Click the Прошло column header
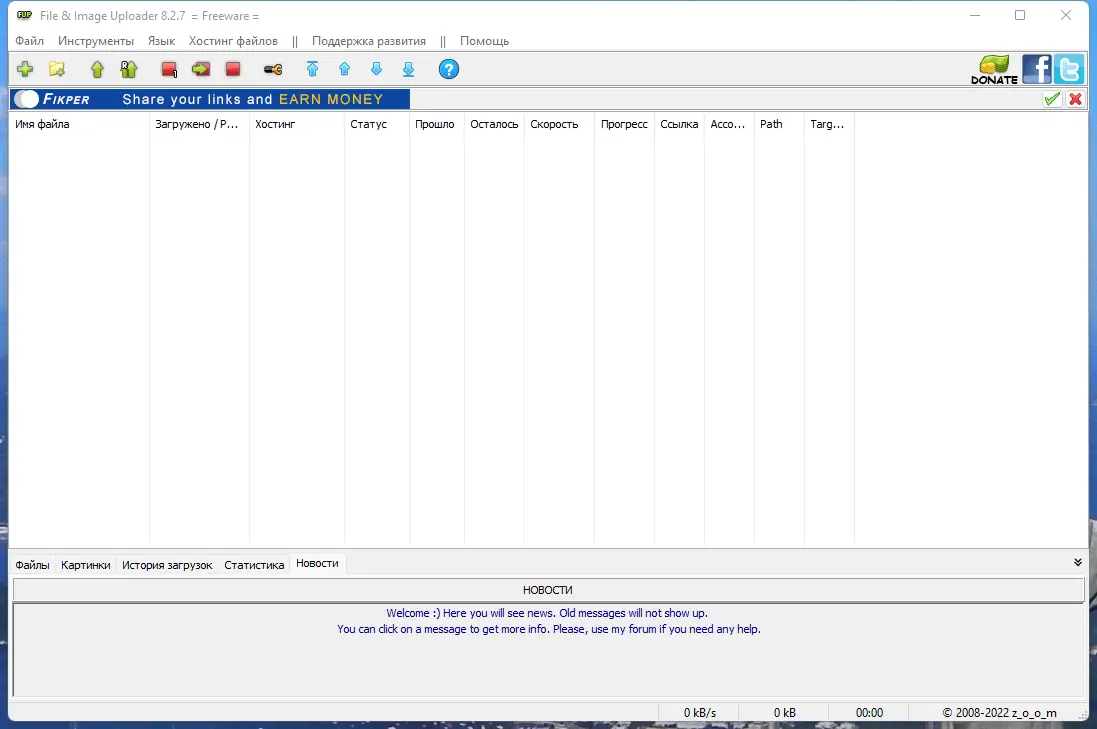Viewport: 1097px width, 729px height. [437, 124]
